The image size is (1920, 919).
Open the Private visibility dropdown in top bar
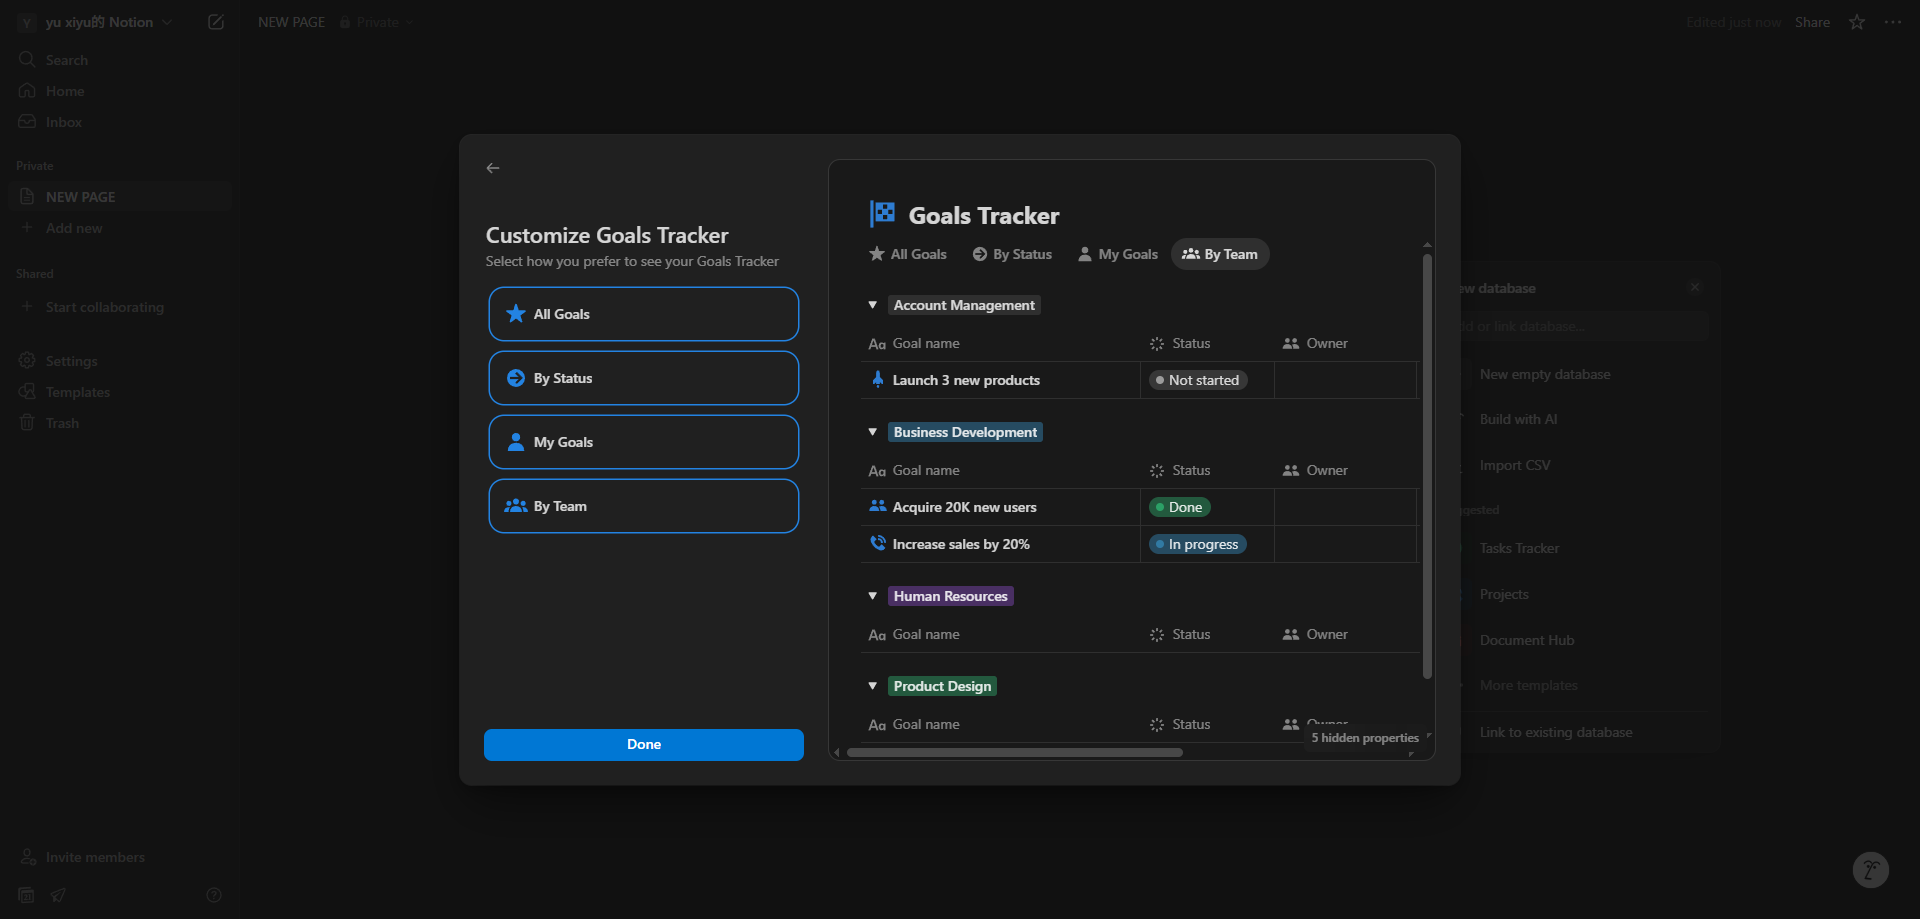click(376, 22)
